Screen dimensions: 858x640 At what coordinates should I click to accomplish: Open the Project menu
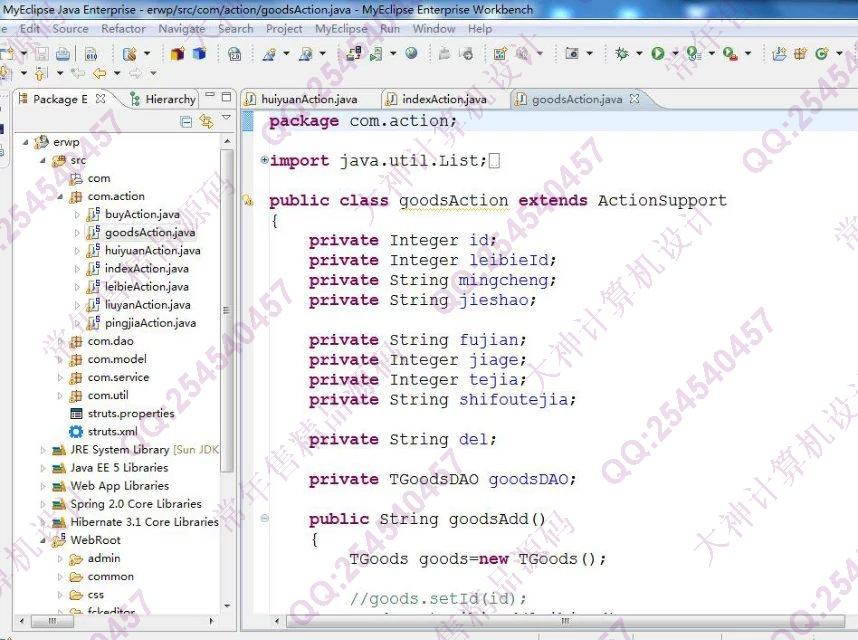284,28
